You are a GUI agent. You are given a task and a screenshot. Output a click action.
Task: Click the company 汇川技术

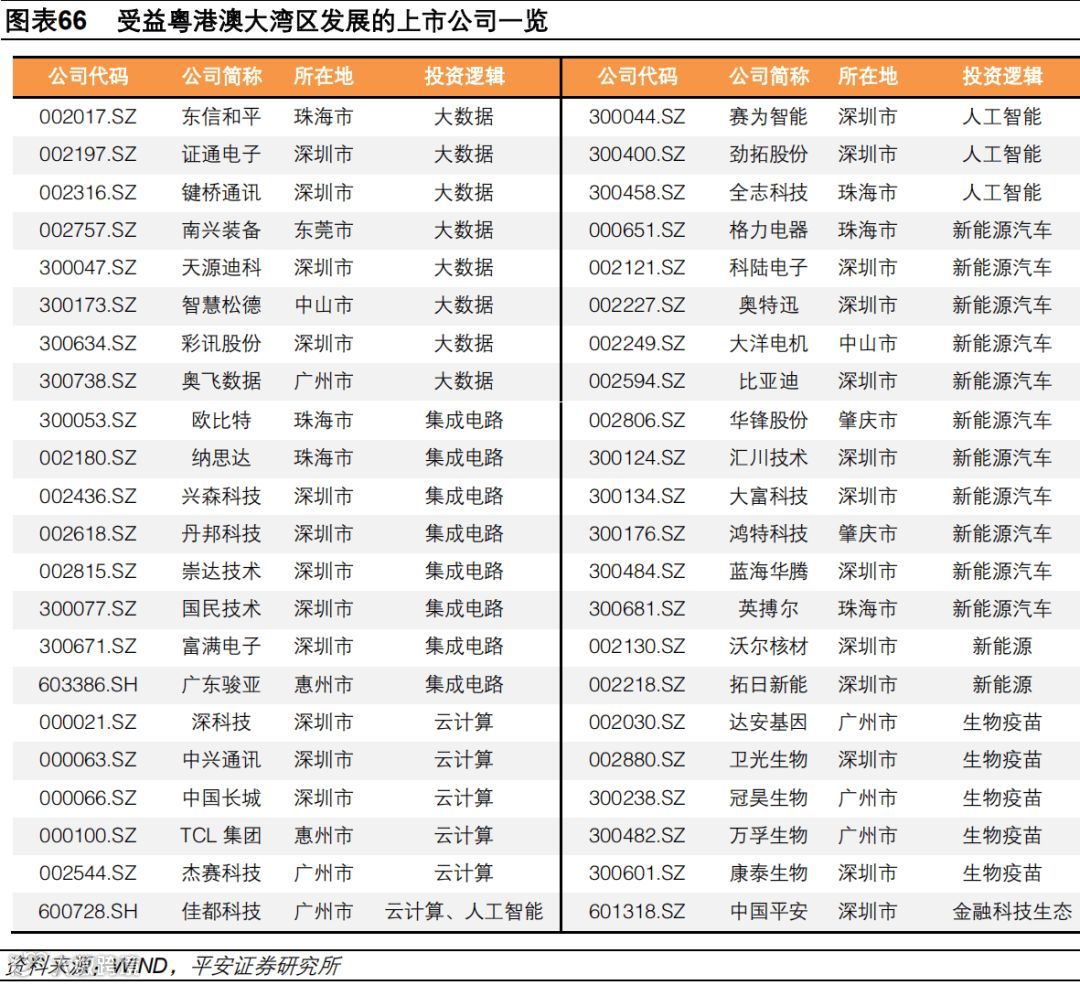tap(768, 457)
